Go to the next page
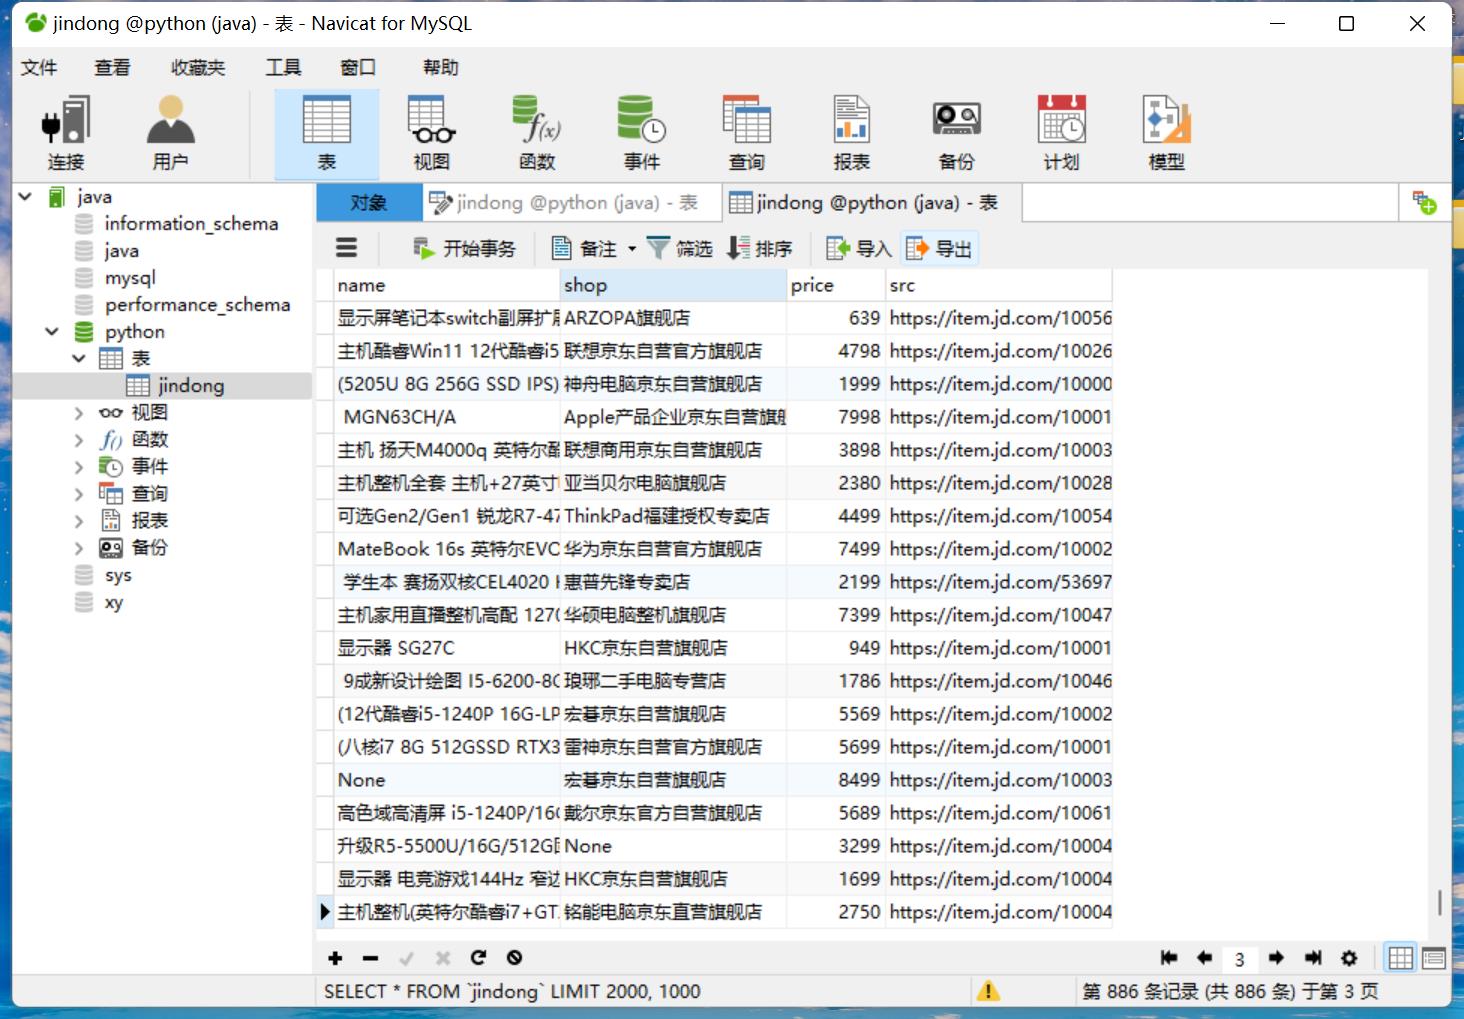This screenshot has height=1019, width=1464. pyautogui.click(x=1276, y=958)
